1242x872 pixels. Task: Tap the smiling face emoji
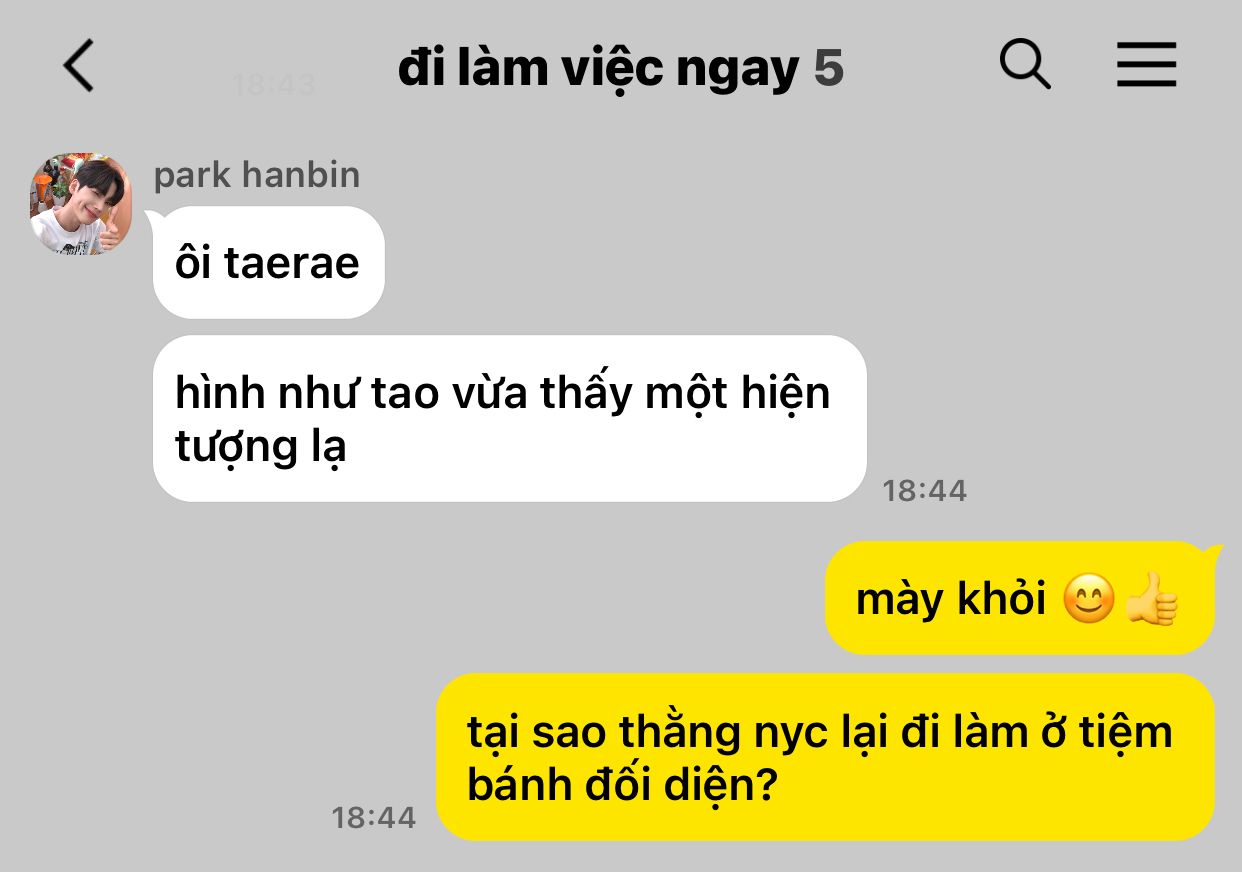tap(1088, 599)
